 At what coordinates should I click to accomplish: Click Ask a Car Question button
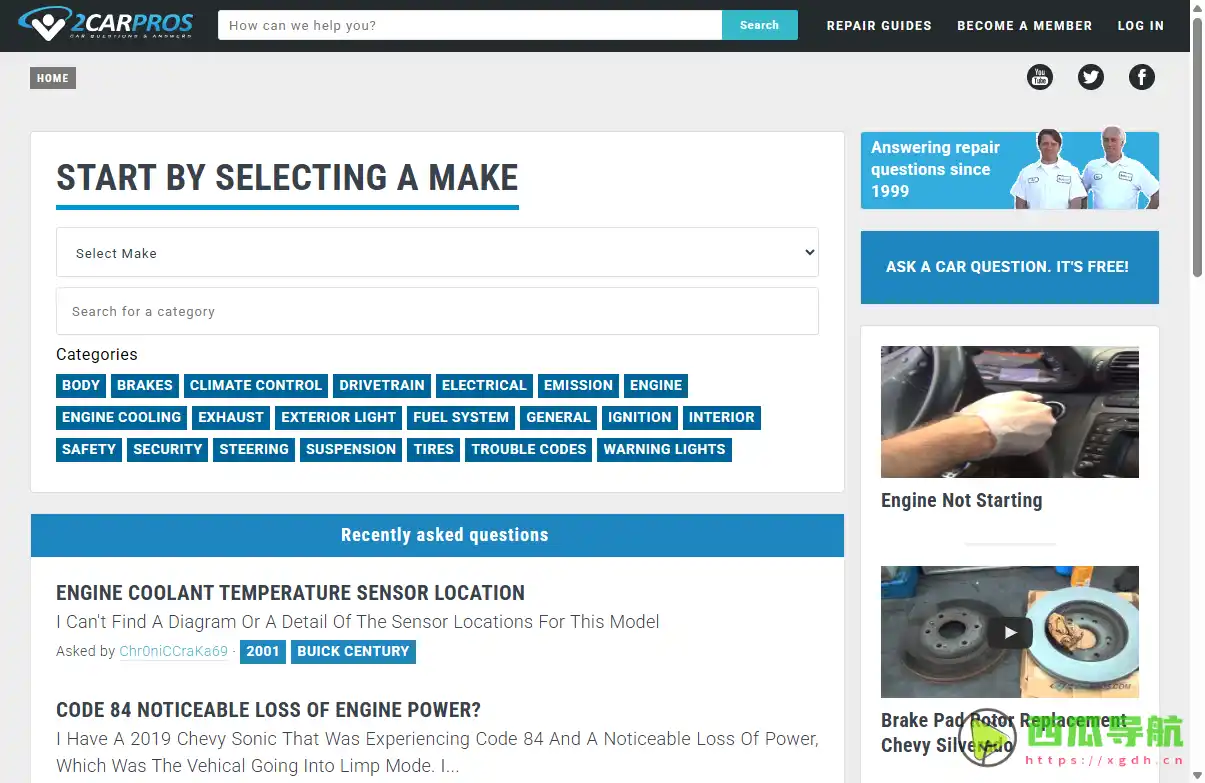tap(1008, 267)
